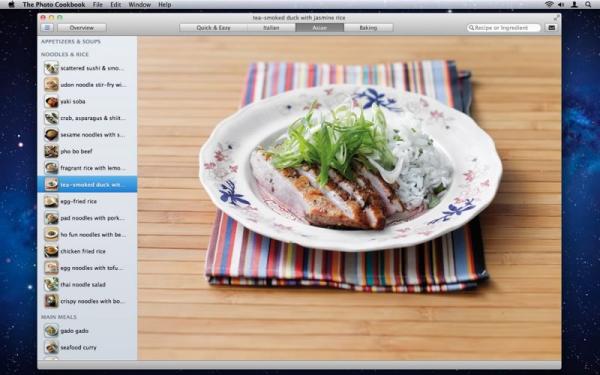The height and width of the screenshot is (375, 600).
Task: Open Spotlight search magnifier icon
Action: [588, 5]
